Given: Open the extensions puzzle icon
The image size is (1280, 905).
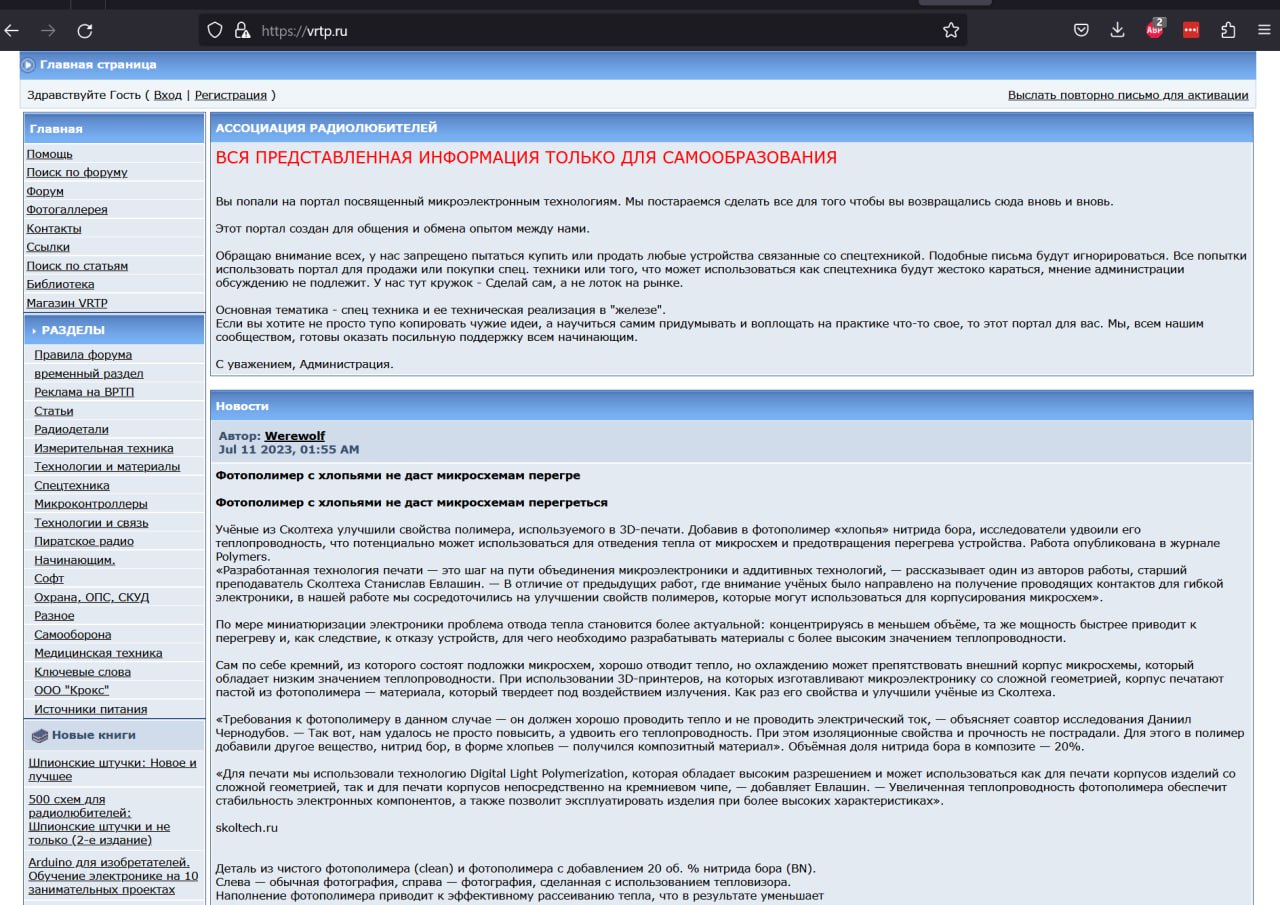Looking at the screenshot, I should (x=1228, y=31).
